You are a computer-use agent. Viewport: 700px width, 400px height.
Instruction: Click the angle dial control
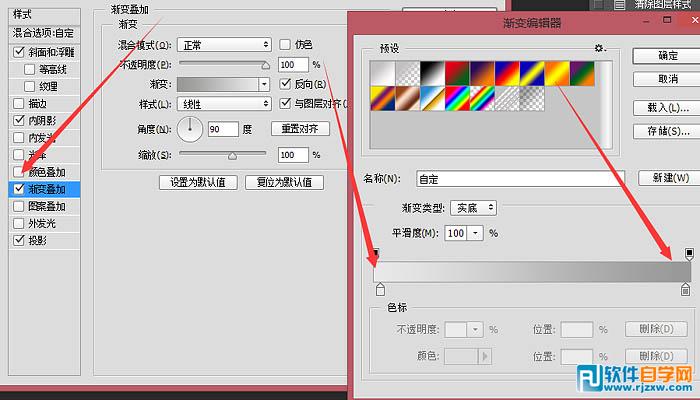pos(190,129)
